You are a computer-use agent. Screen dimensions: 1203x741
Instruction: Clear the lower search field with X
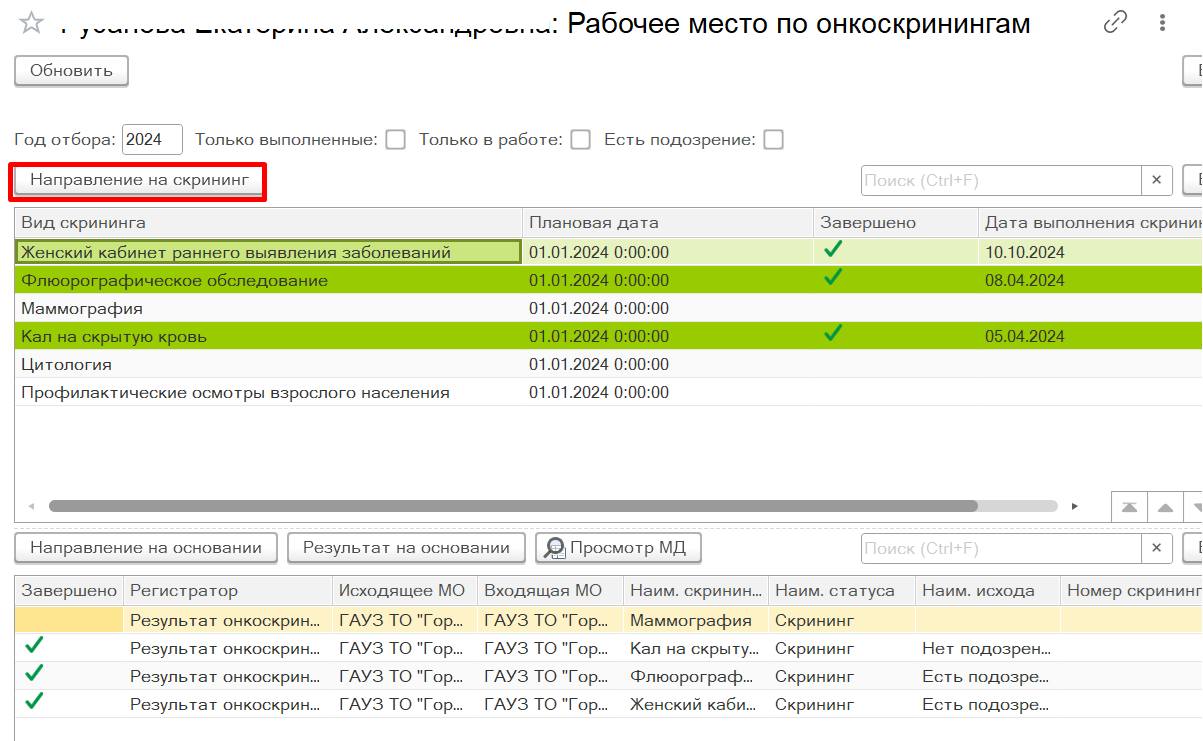tap(1156, 548)
